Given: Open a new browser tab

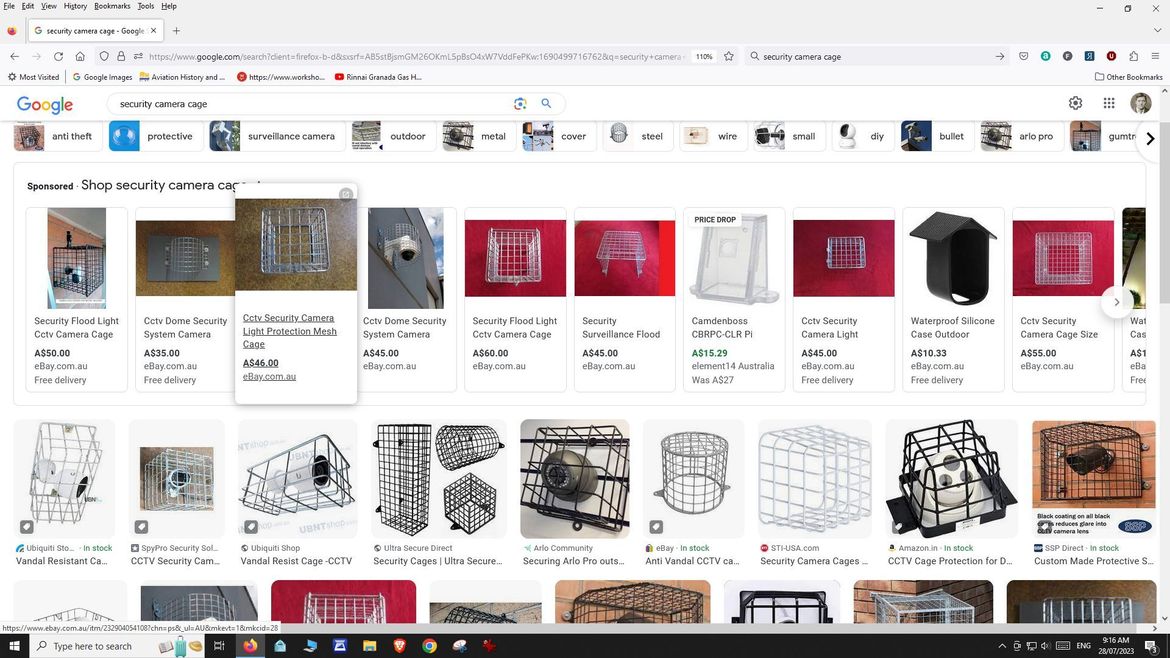Looking at the screenshot, I should click(x=176, y=31).
